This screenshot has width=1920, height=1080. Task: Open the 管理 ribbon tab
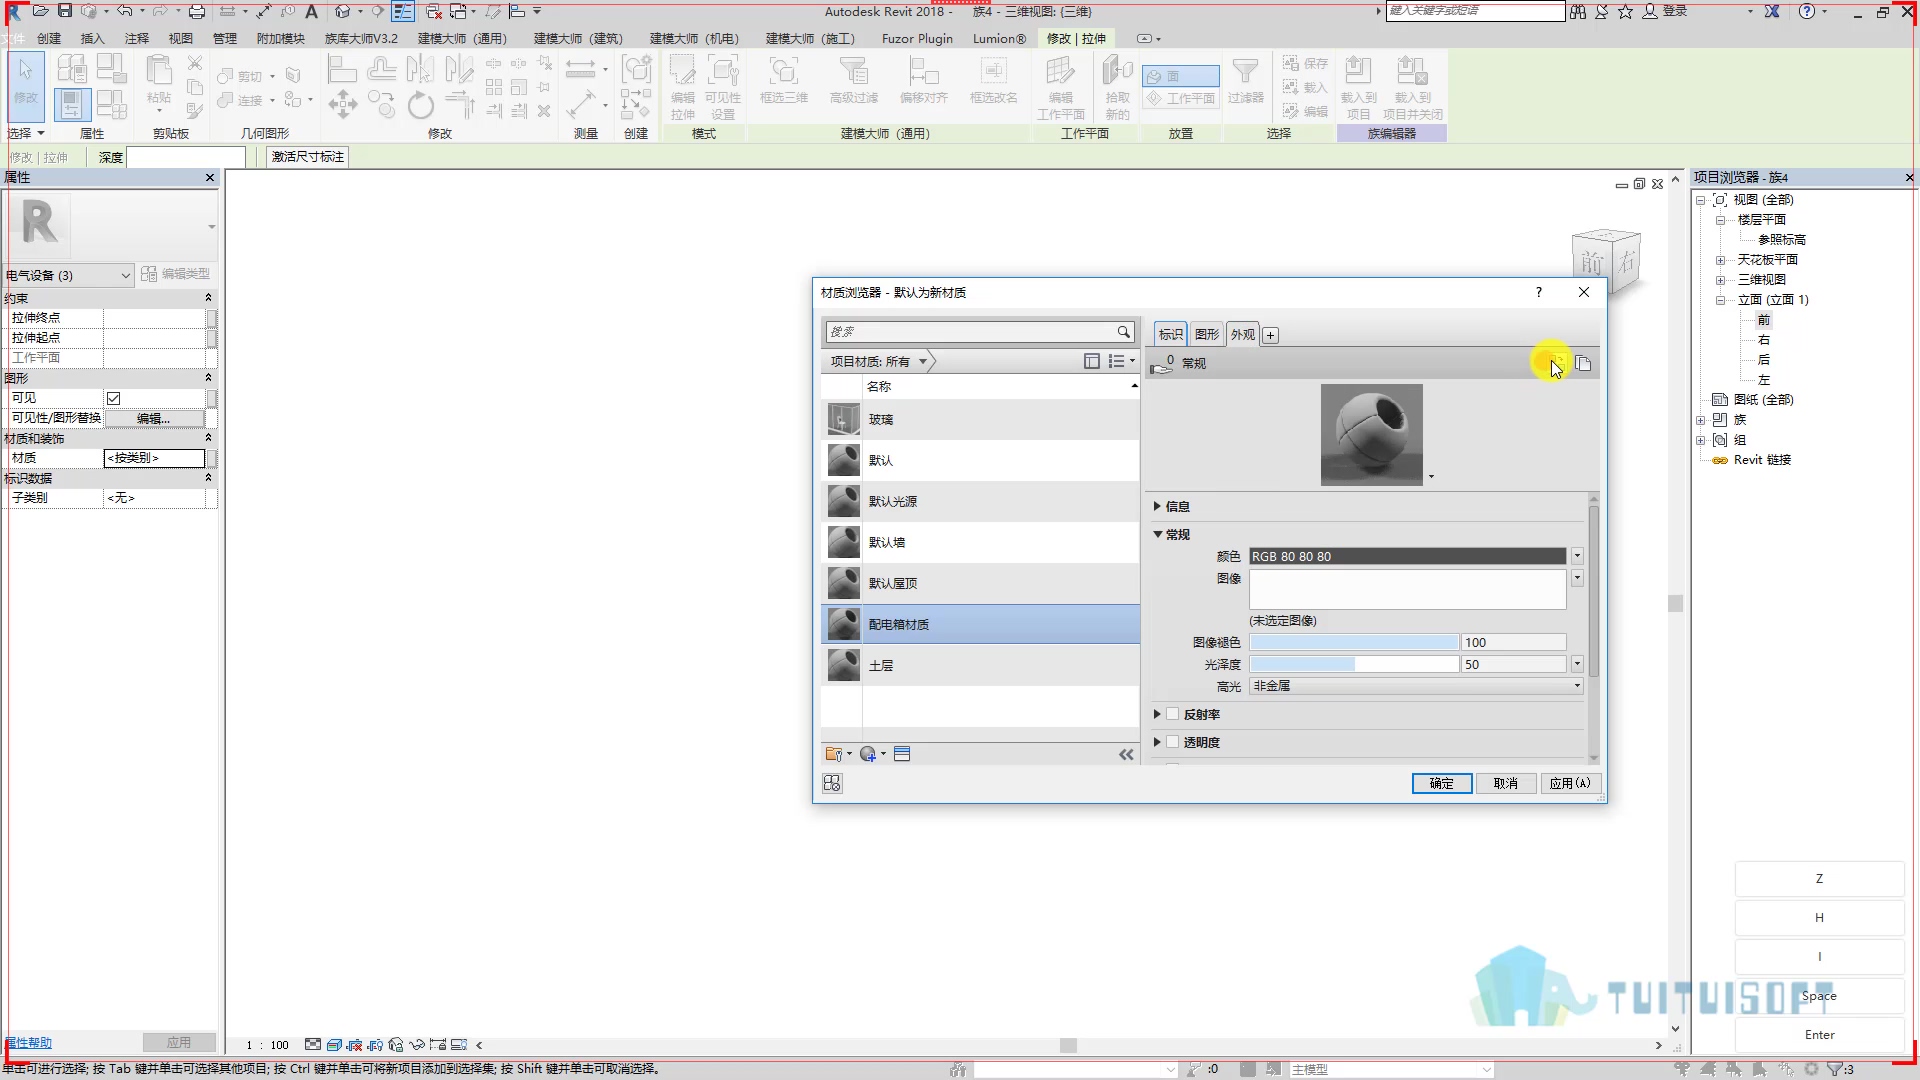(225, 38)
